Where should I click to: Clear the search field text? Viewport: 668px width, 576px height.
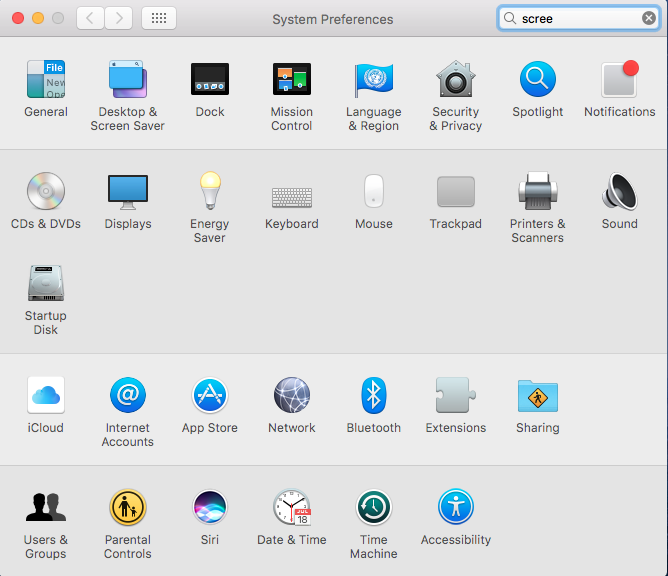tap(649, 18)
